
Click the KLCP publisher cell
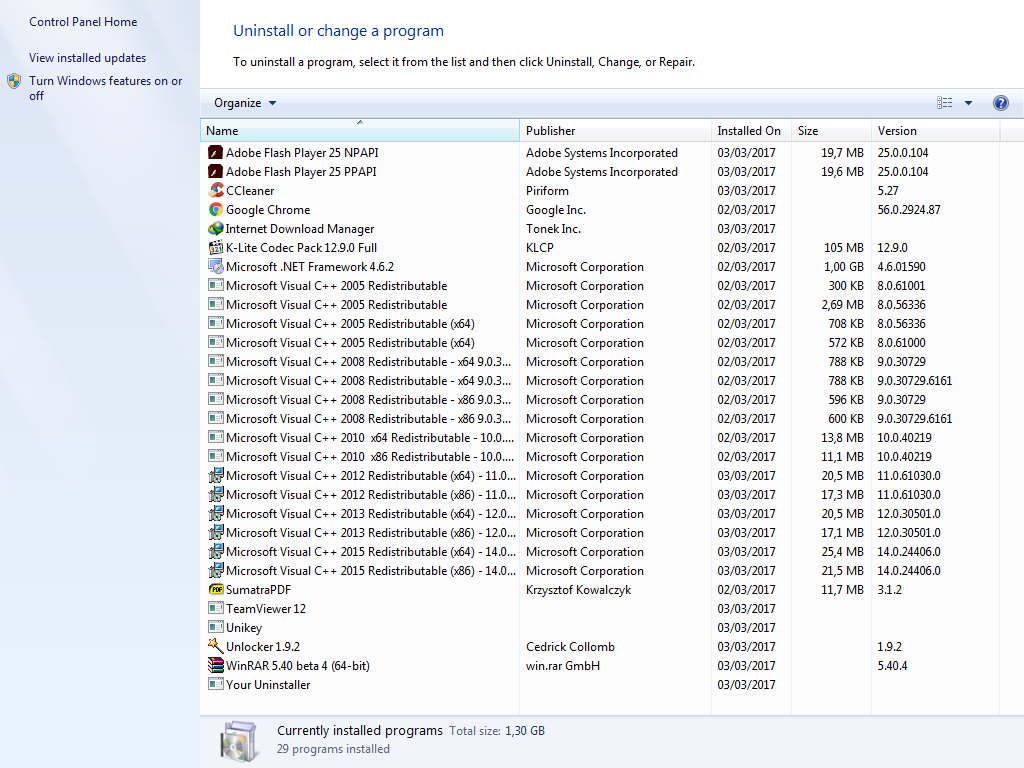tap(540, 248)
